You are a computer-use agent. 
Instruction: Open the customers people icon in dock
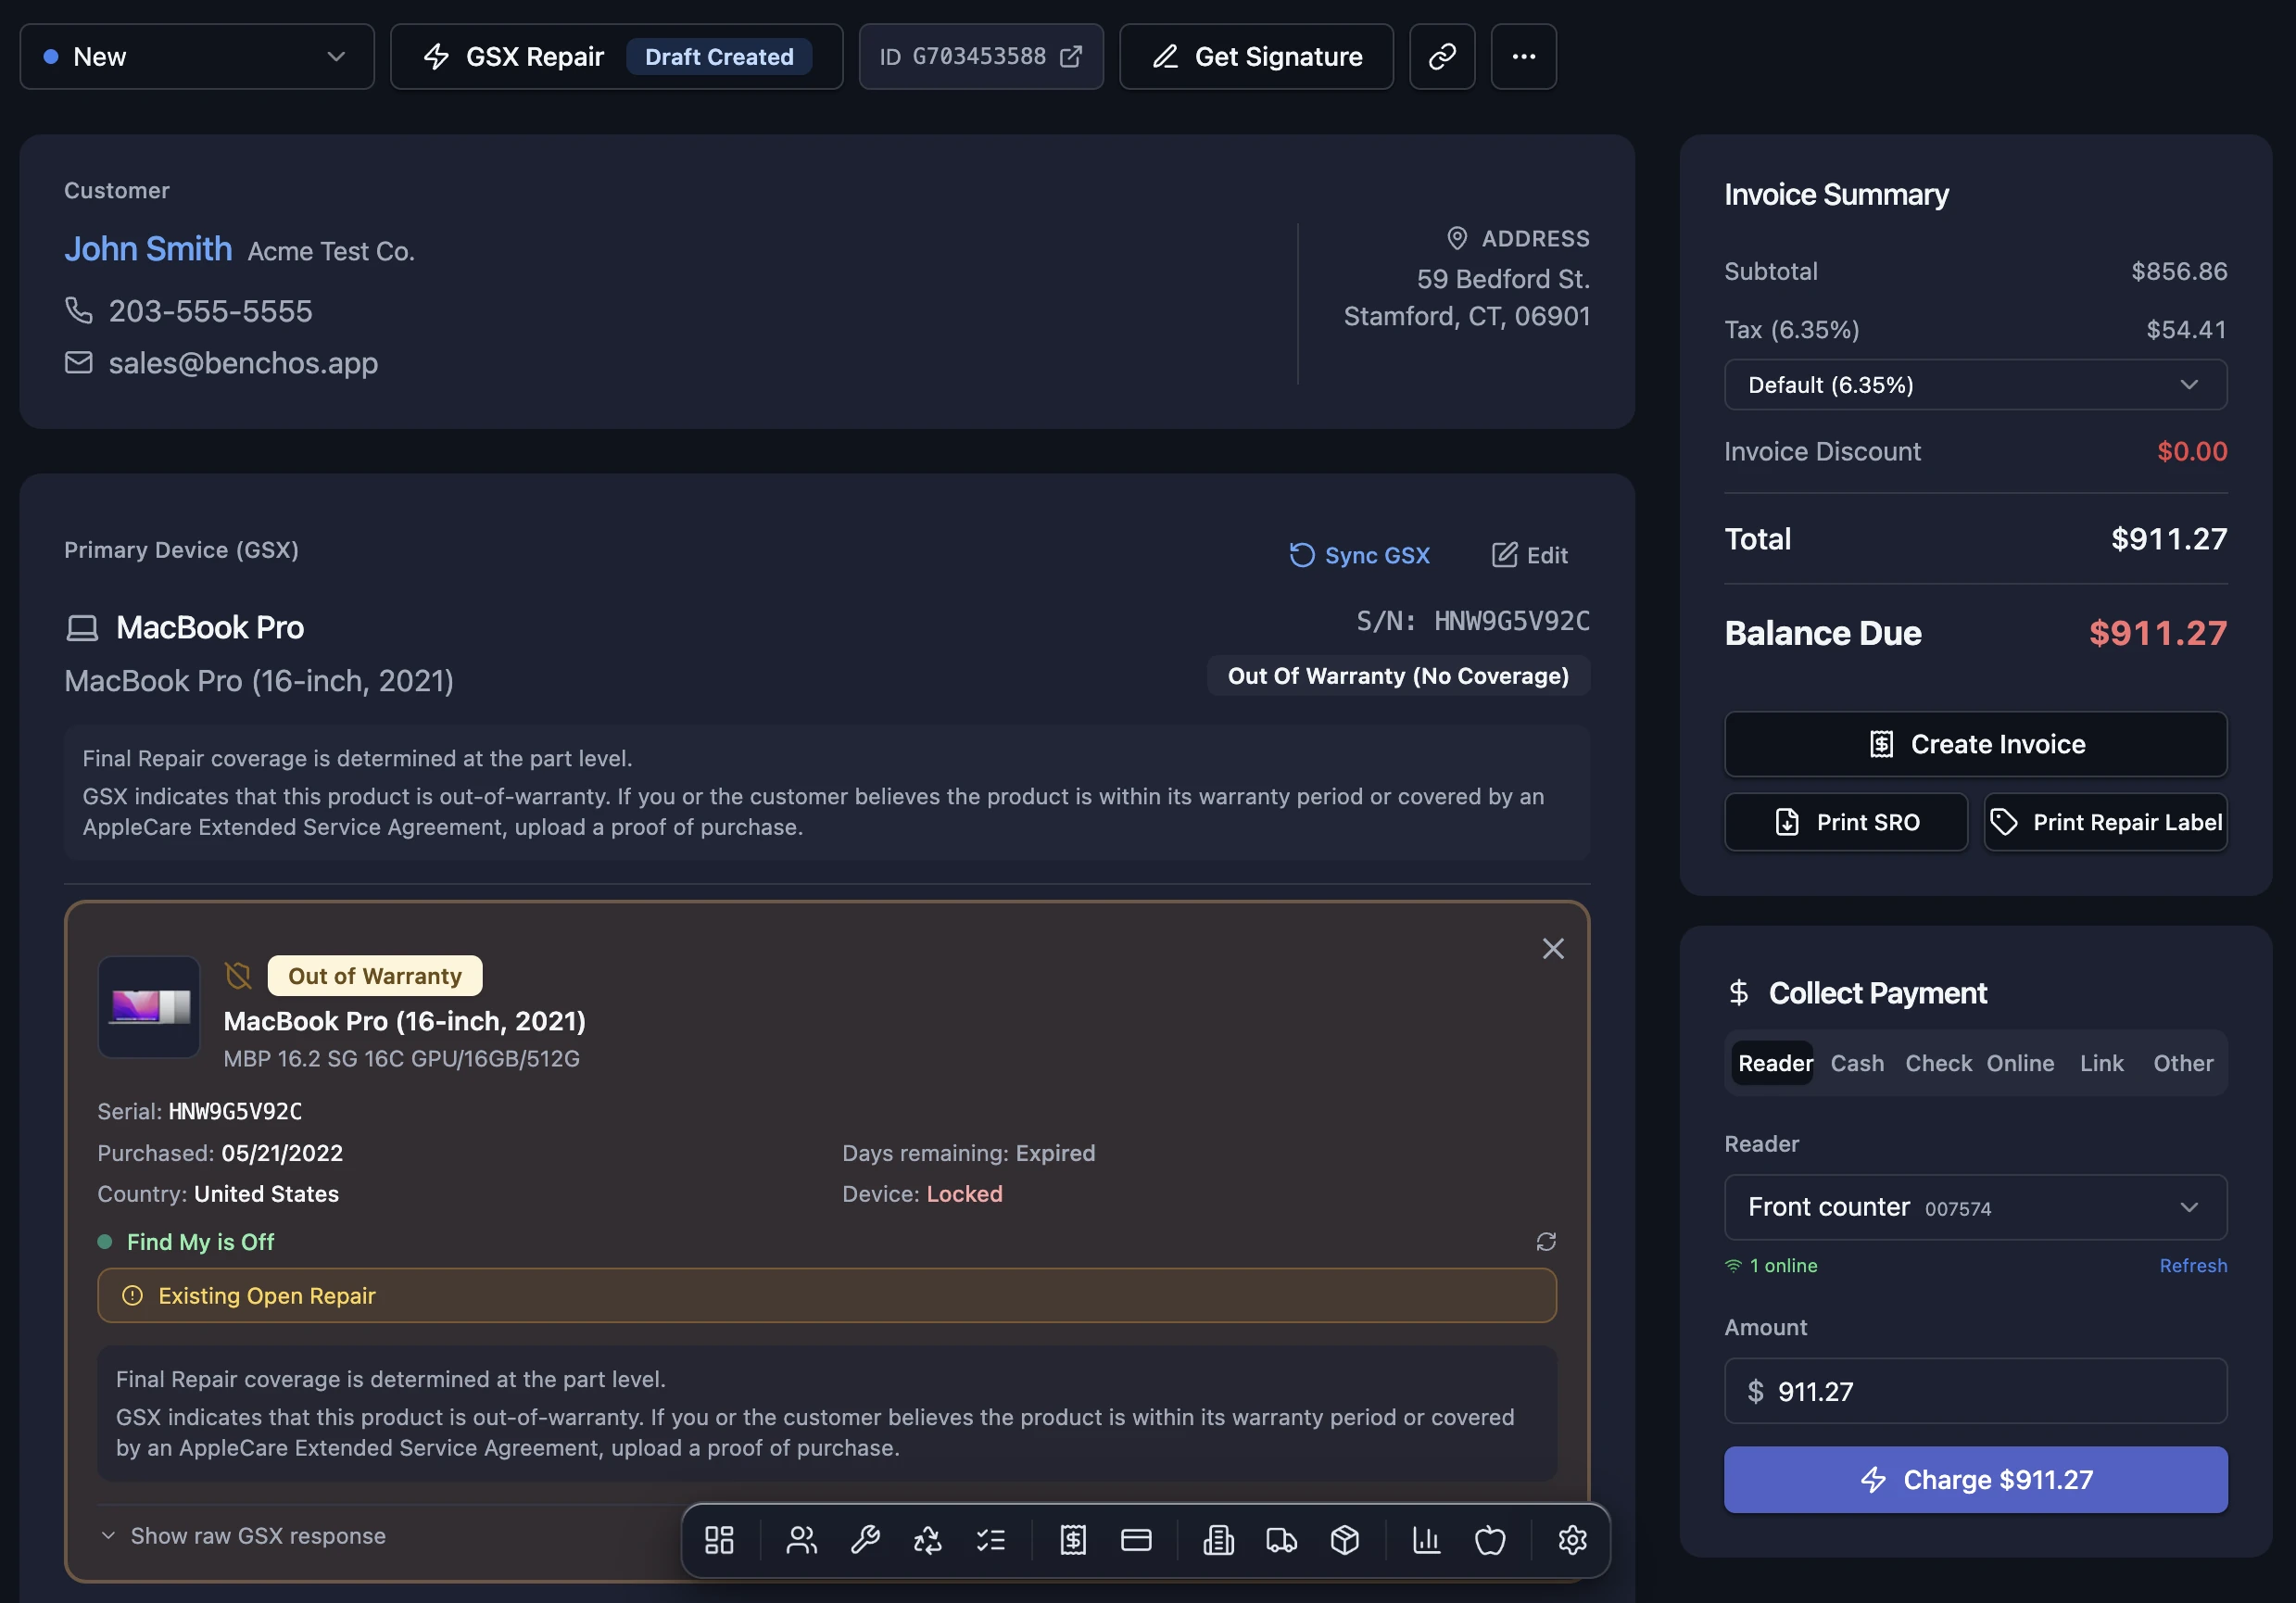click(x=802, y=1540)
